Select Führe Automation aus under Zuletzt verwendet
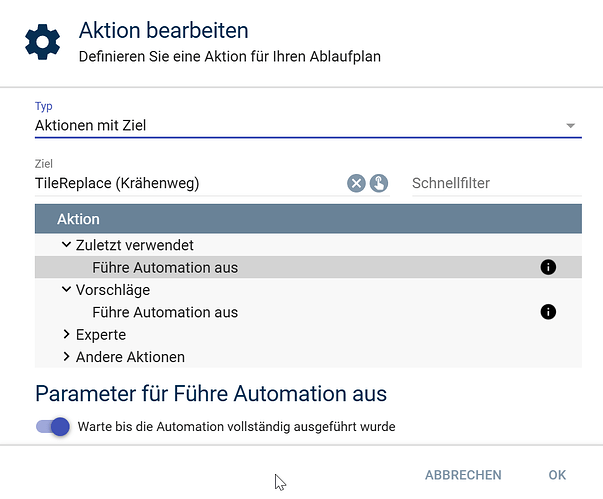 click(165, 267)
